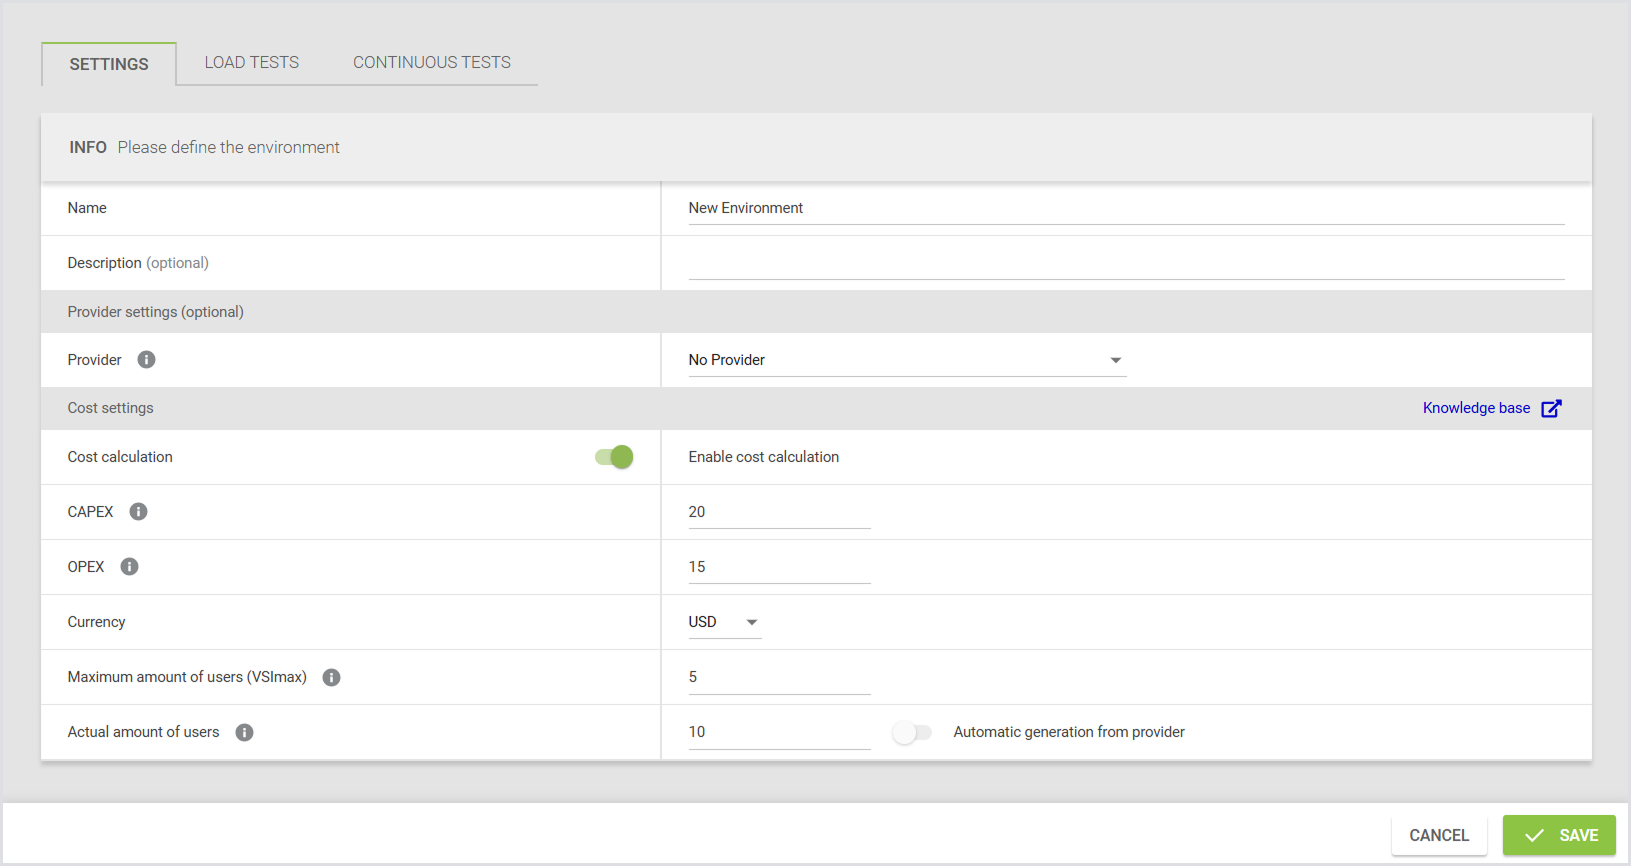Image resolution: width=1631 pixels, height=866 pixels.
Task: Click the OPEX value field showing 15
Action: tap(778, 567)
